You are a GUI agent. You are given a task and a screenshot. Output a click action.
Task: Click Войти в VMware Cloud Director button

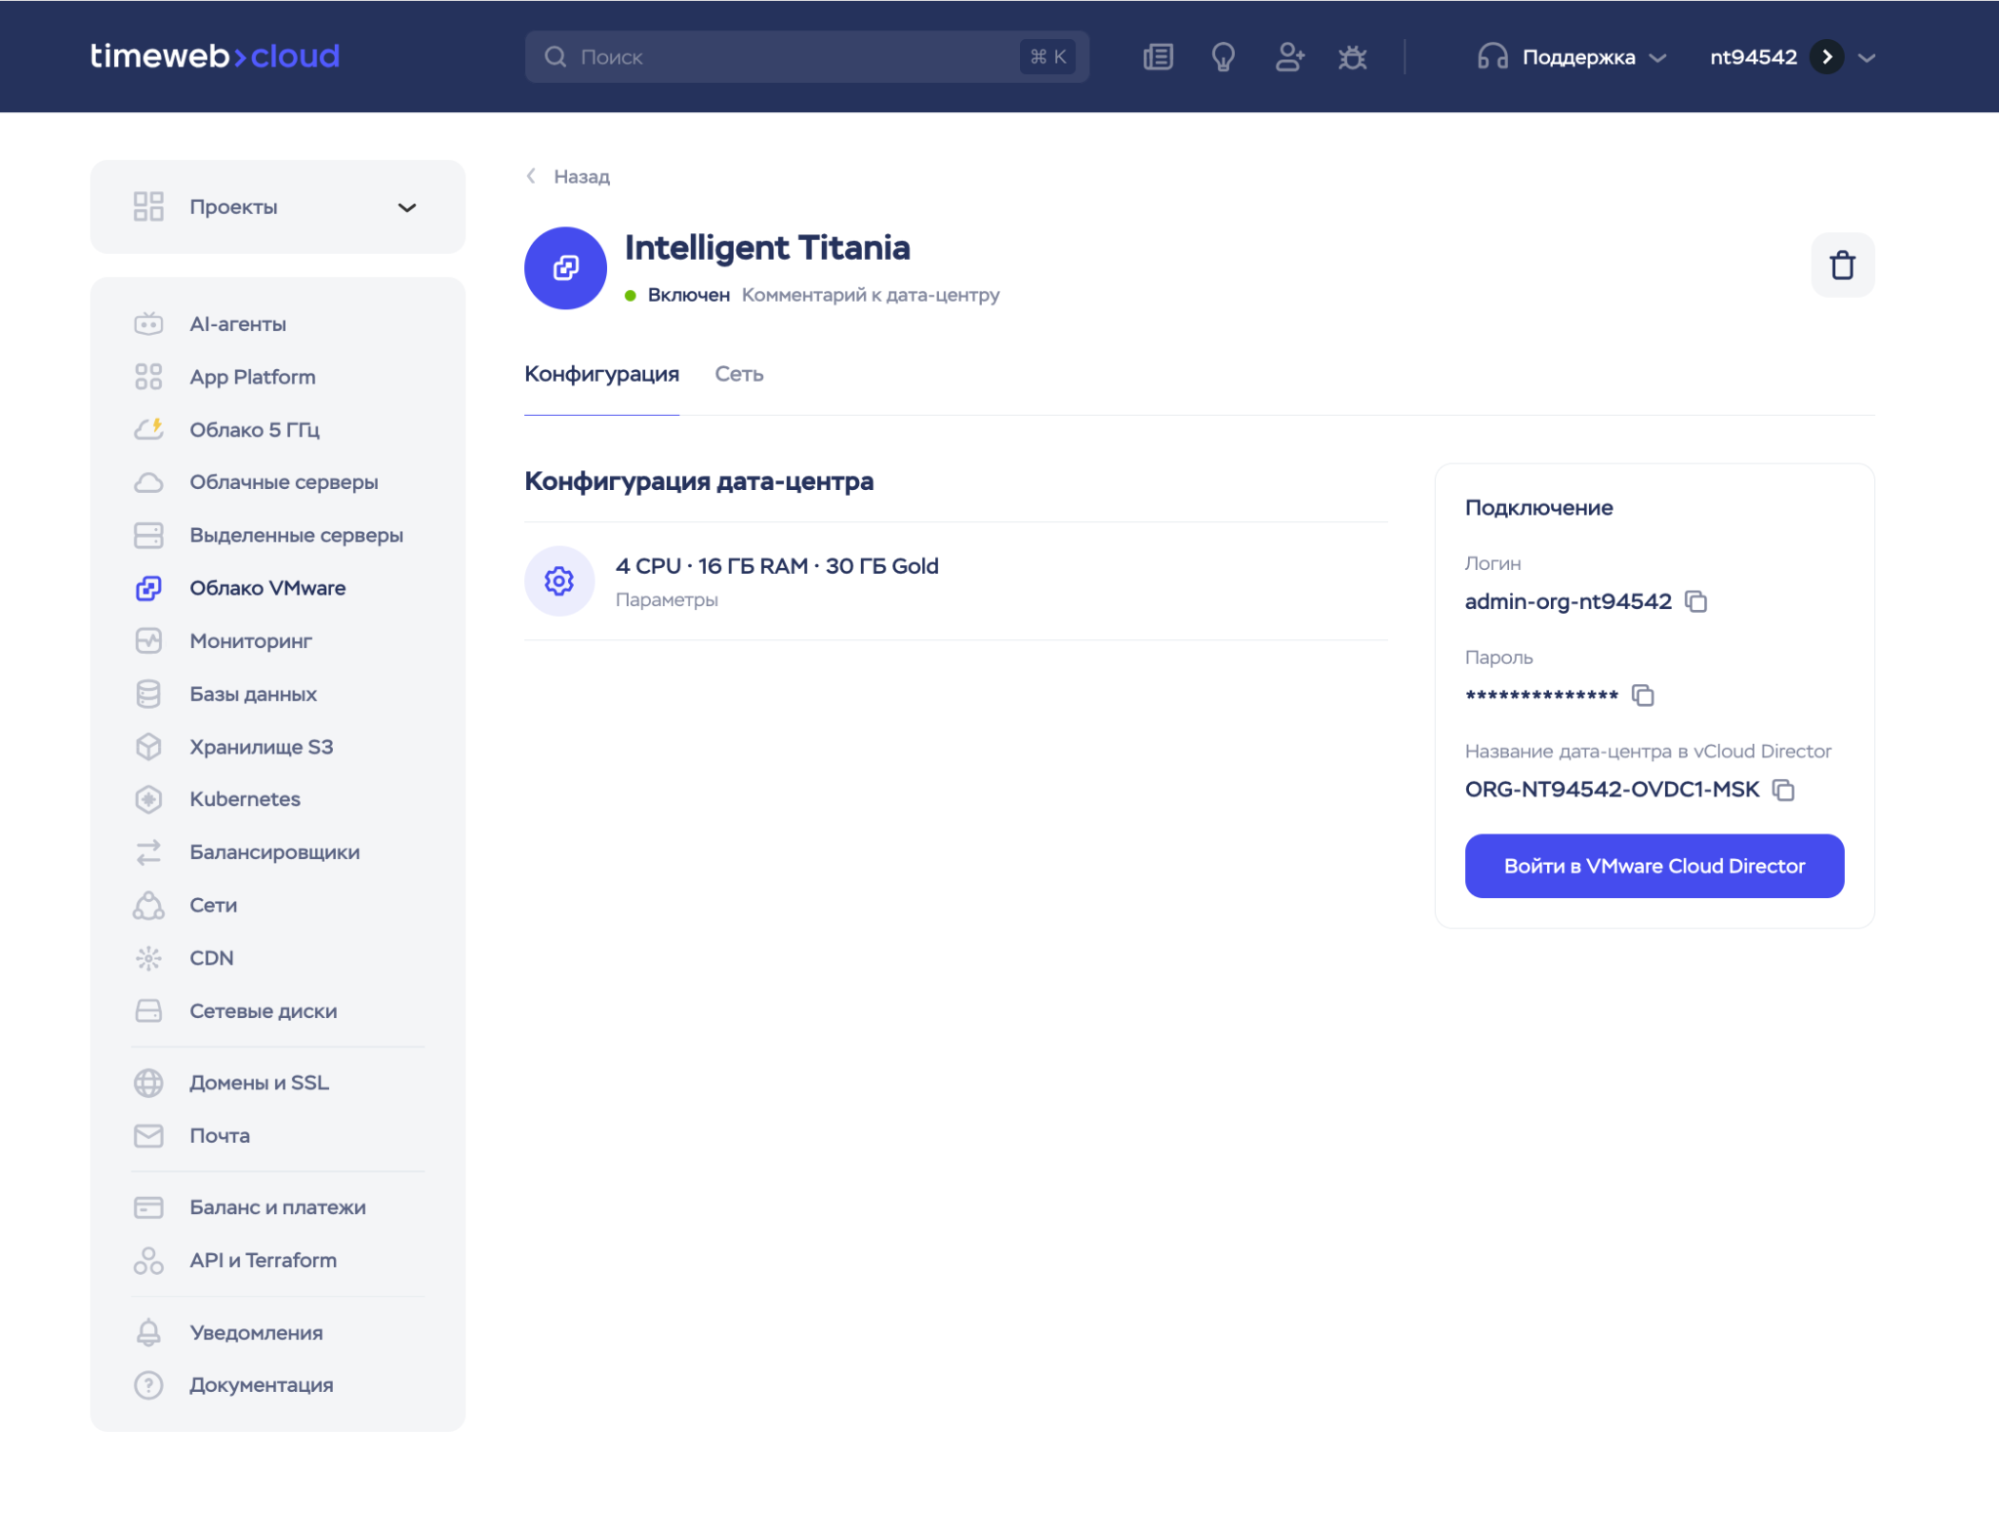tap(1654, 866)
